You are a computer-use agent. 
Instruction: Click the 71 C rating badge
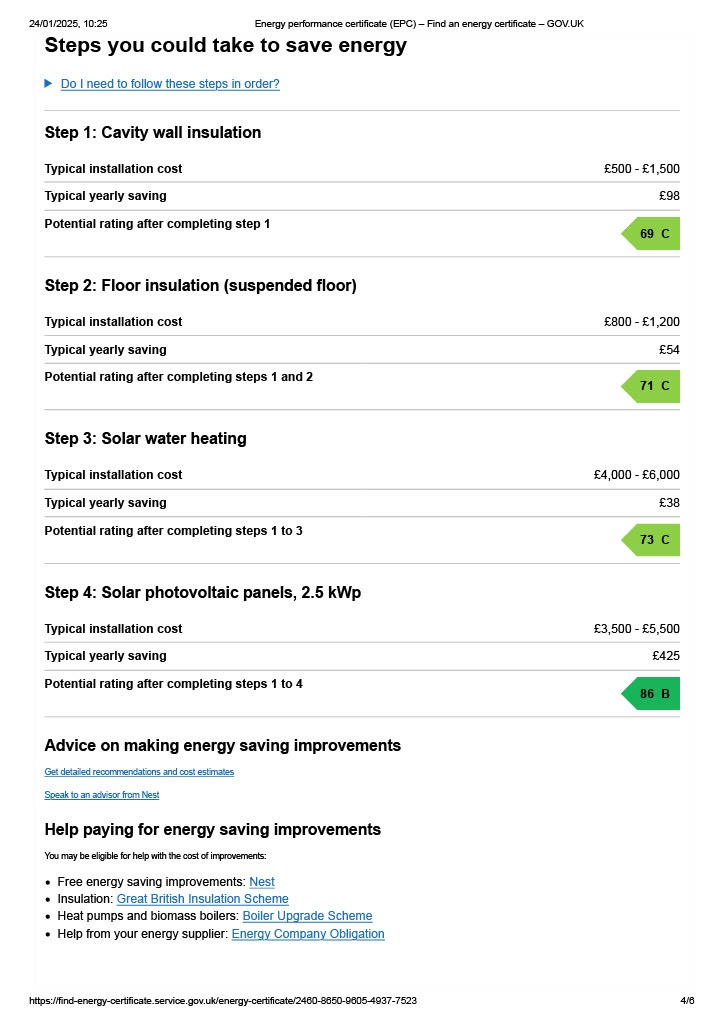point(653,386)
